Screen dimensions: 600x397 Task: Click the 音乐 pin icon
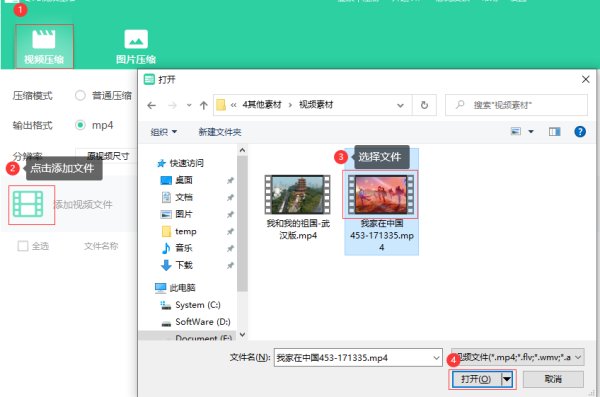(x=230, y=248)
